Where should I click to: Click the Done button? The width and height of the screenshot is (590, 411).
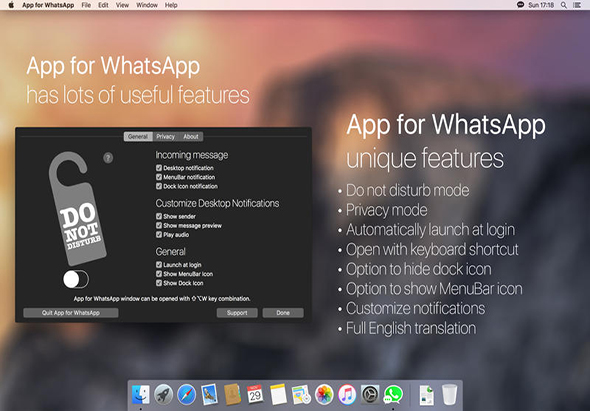283,313
